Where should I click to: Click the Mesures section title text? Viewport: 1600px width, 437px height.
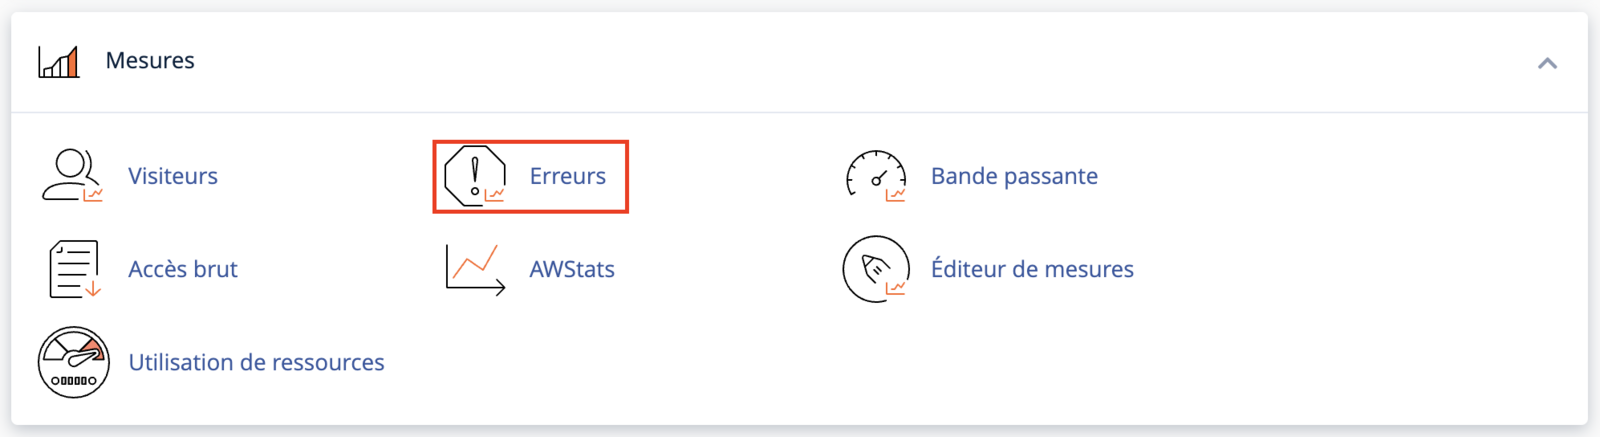pyautogui.click(x=150, y=61)
